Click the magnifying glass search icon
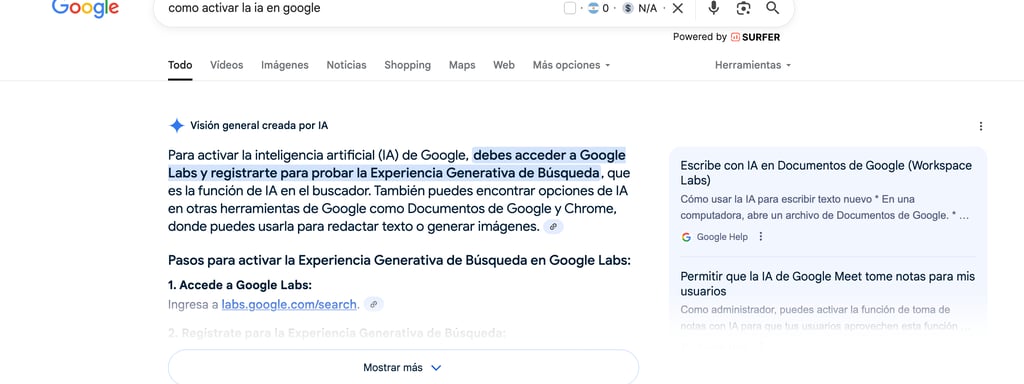This screenshot has width=1024, height=384. (773, 8)
